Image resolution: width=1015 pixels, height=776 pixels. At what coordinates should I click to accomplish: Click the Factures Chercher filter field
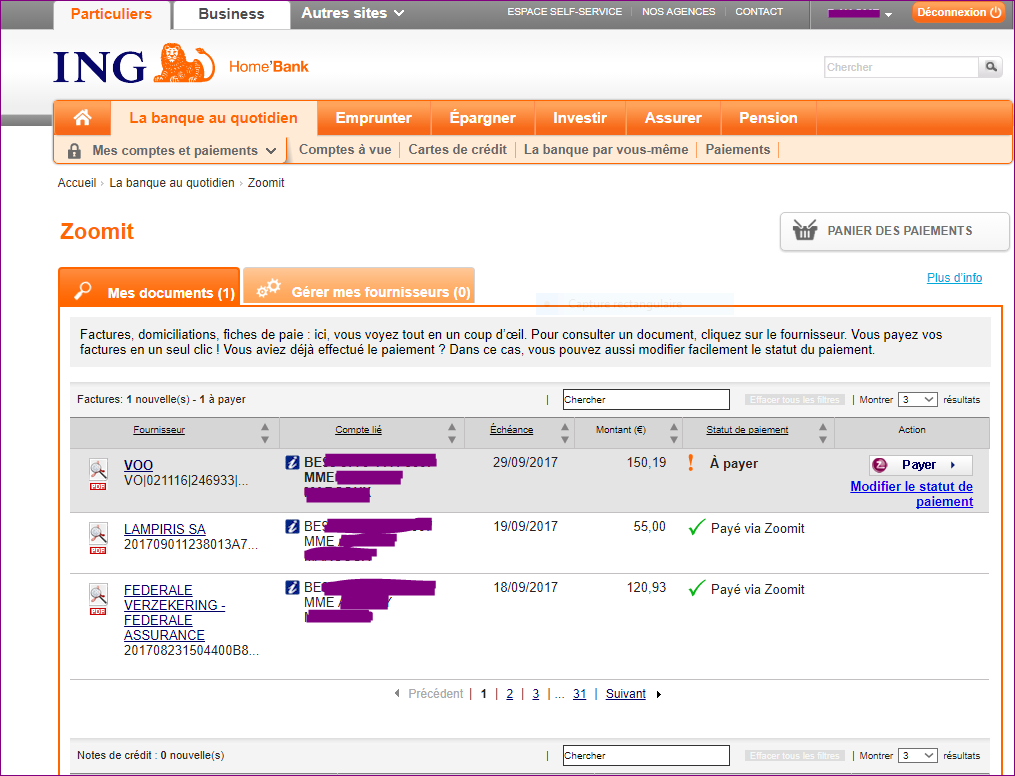tap(646, 399)
